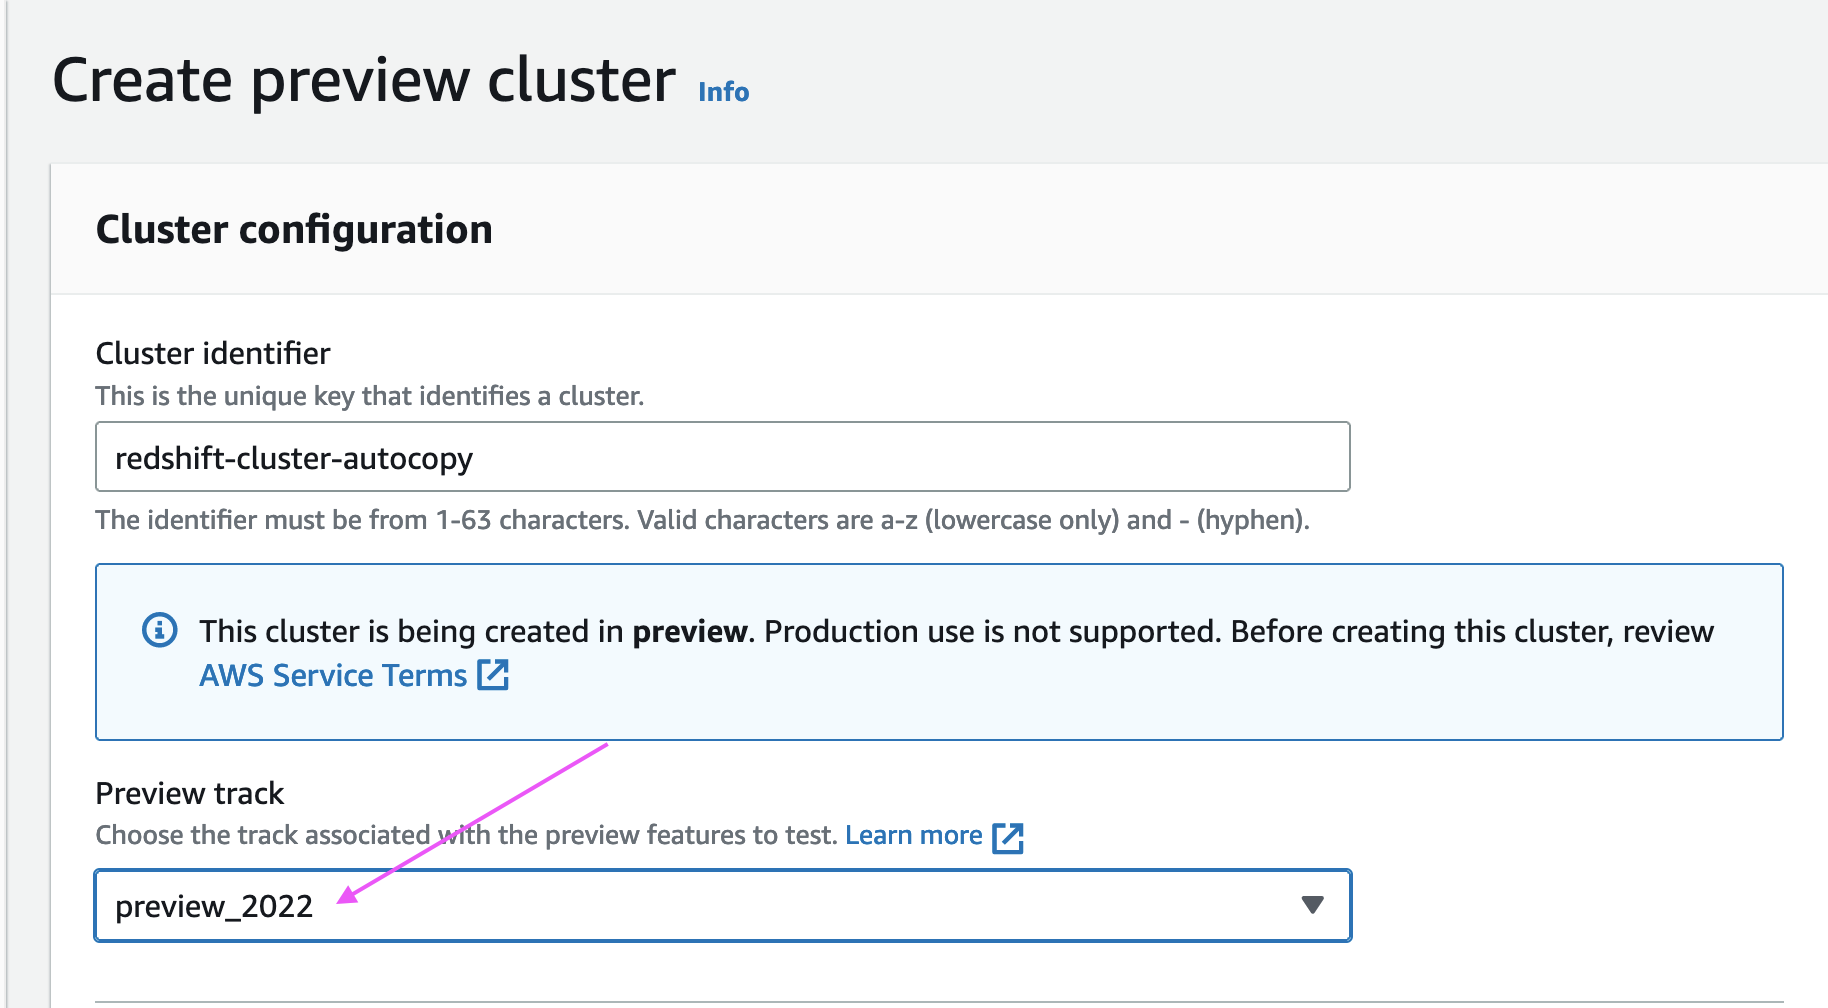Click the Cluster configuration section header

(294, 230)
